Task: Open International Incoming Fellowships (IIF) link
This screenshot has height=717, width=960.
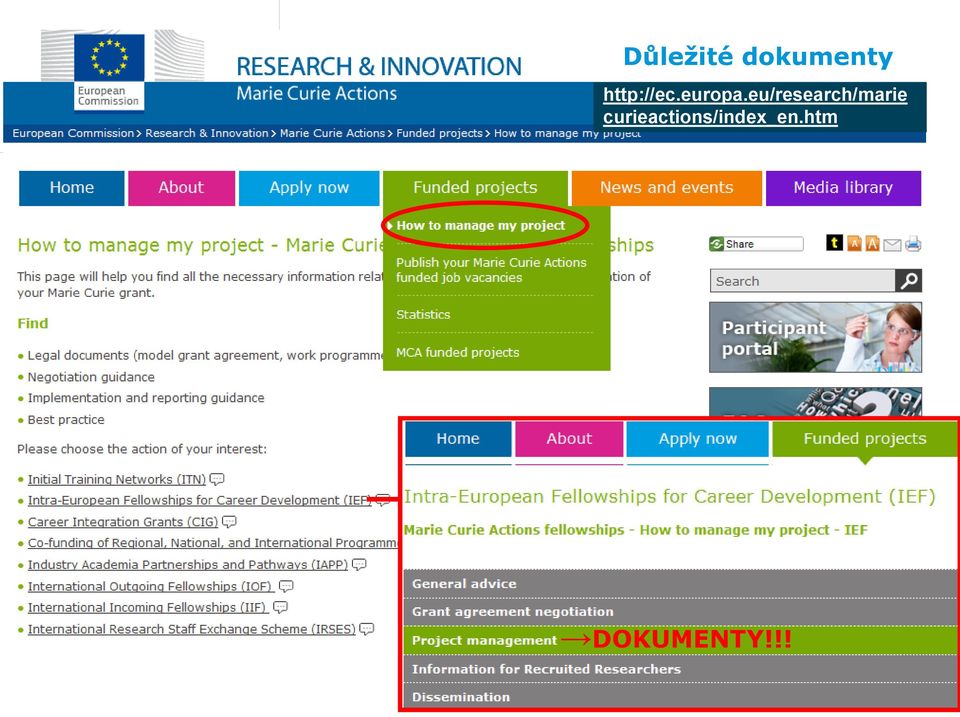Action: pos(148,607)
